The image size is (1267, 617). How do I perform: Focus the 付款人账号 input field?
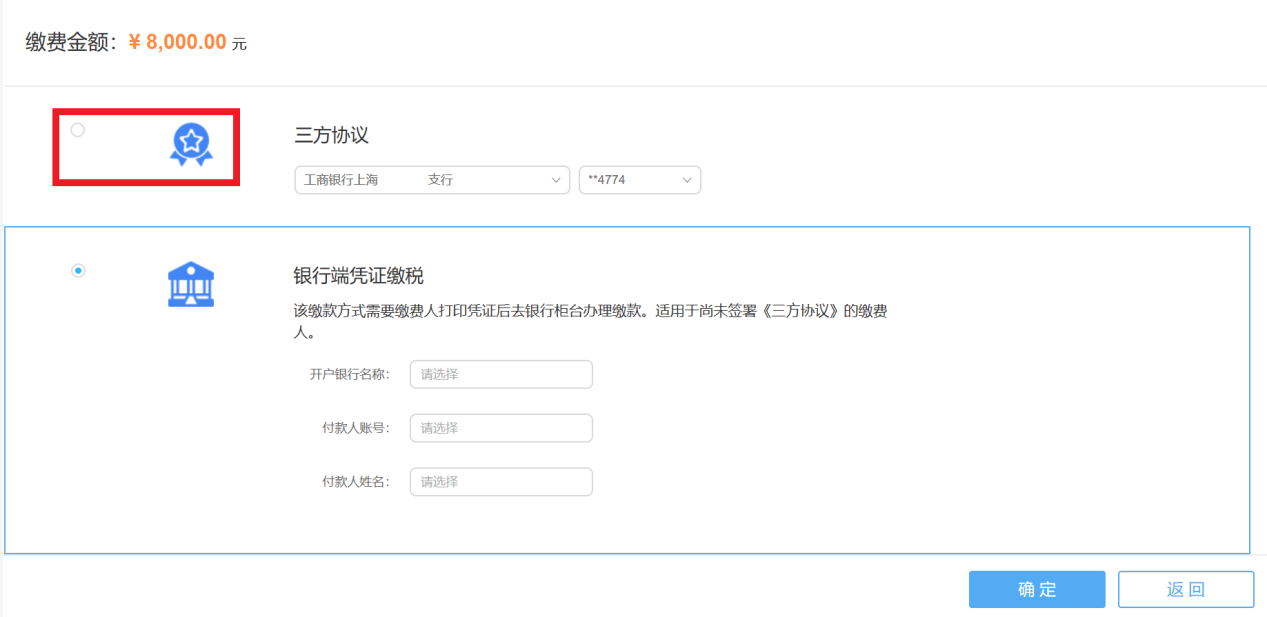coord(501,428)
